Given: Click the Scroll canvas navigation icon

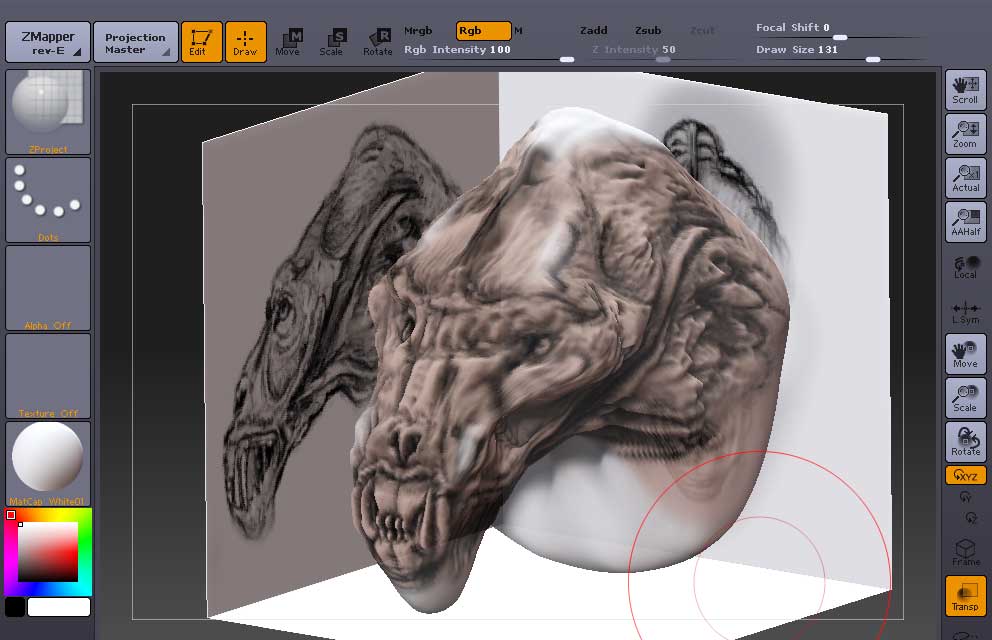Looking at the screenshot, I should pyautogui.click(x=965, y=90).
